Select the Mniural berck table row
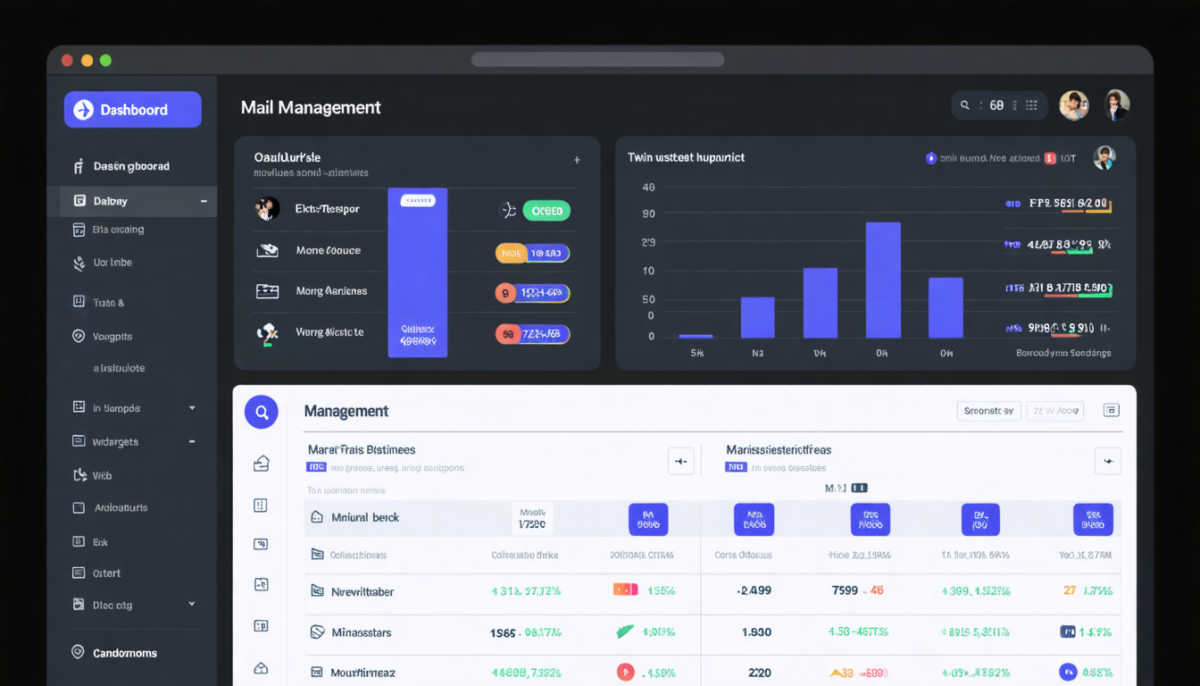 point(713,518)
